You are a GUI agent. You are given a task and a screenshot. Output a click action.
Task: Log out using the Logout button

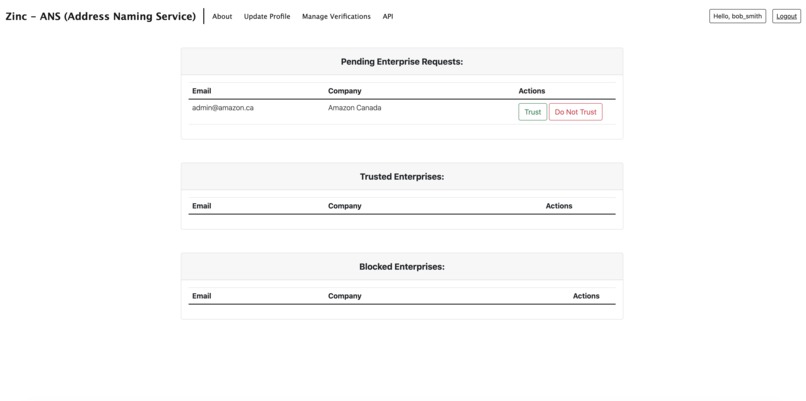[786, 16]
